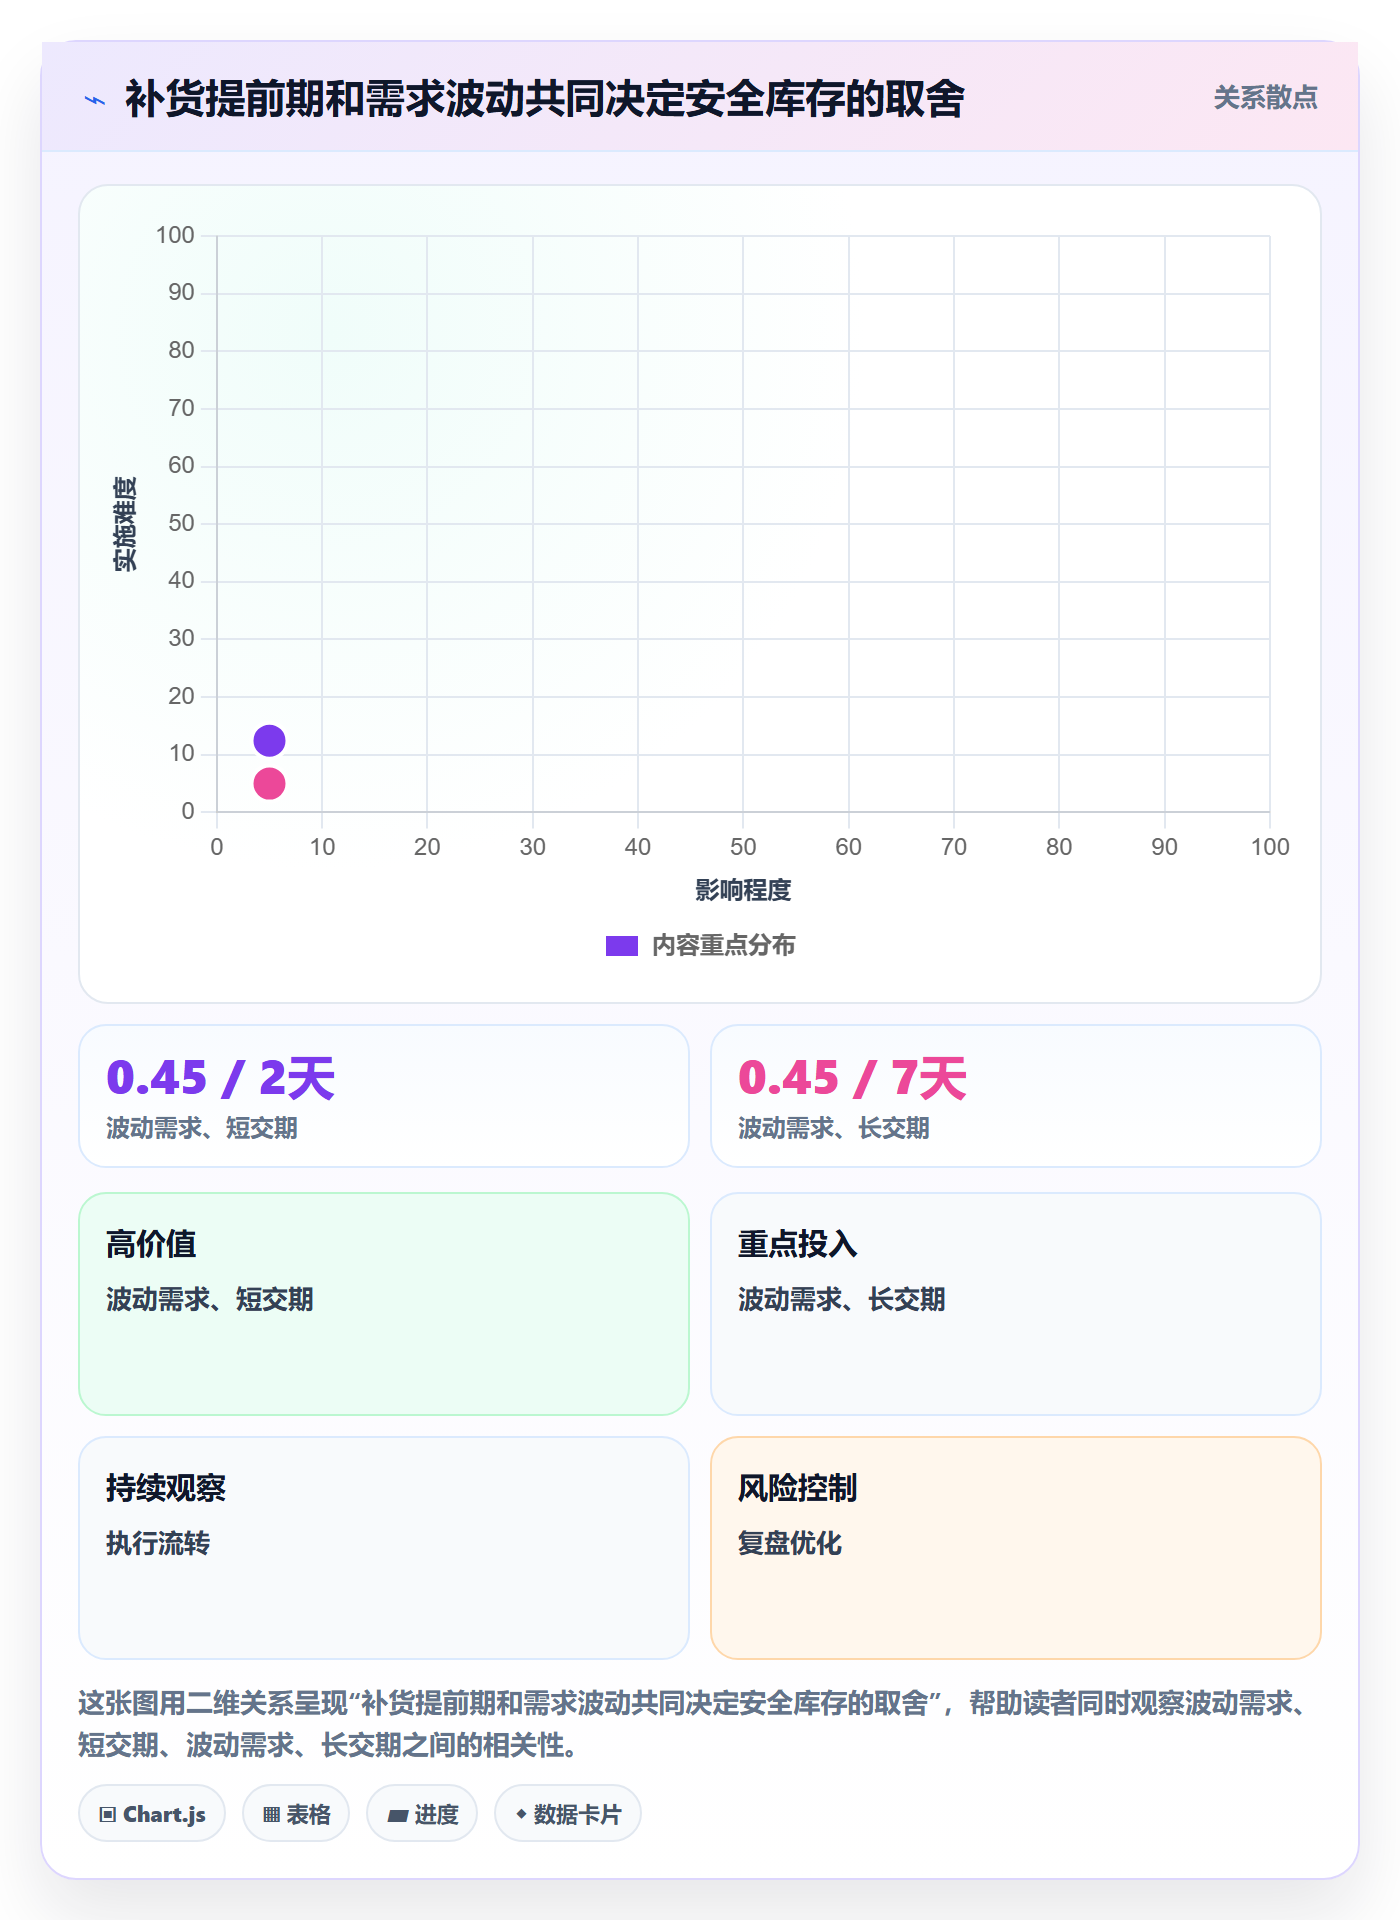Viewport: 1400px width, 1920px height.
Task: Click the purple scatter data point
Action: click(x=269, y=741)
